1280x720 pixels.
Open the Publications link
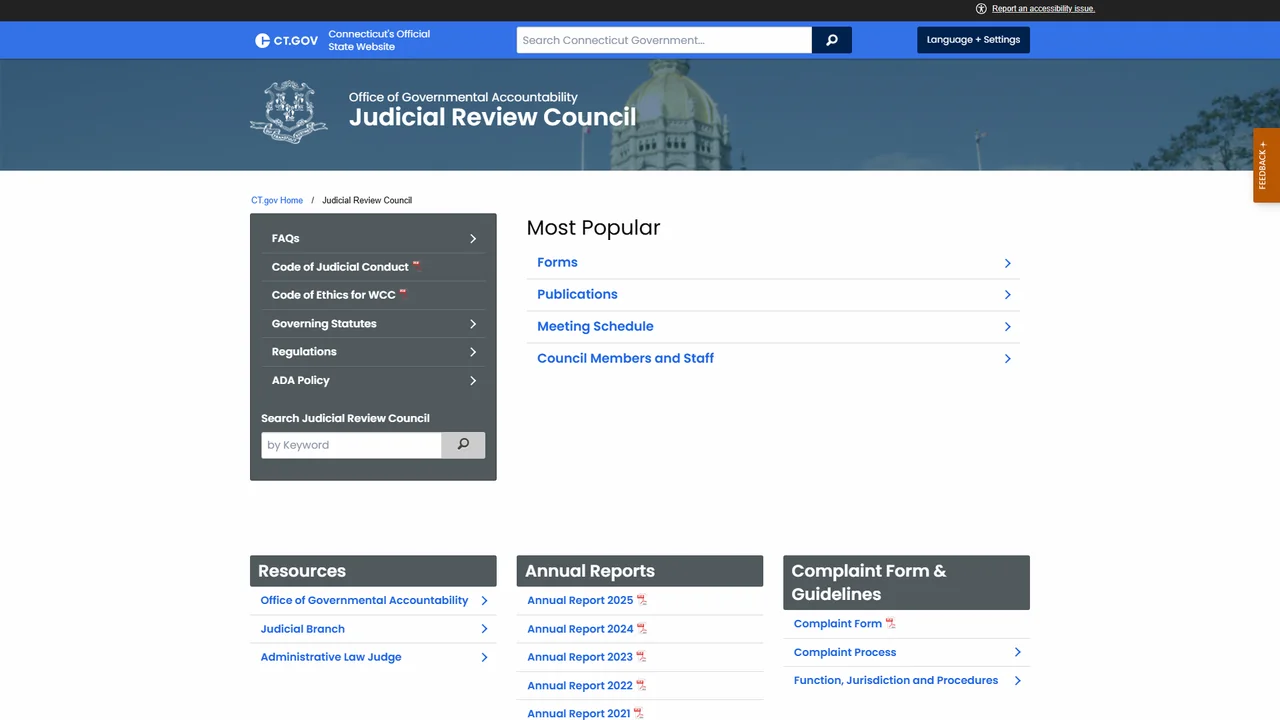coord(577,294)
